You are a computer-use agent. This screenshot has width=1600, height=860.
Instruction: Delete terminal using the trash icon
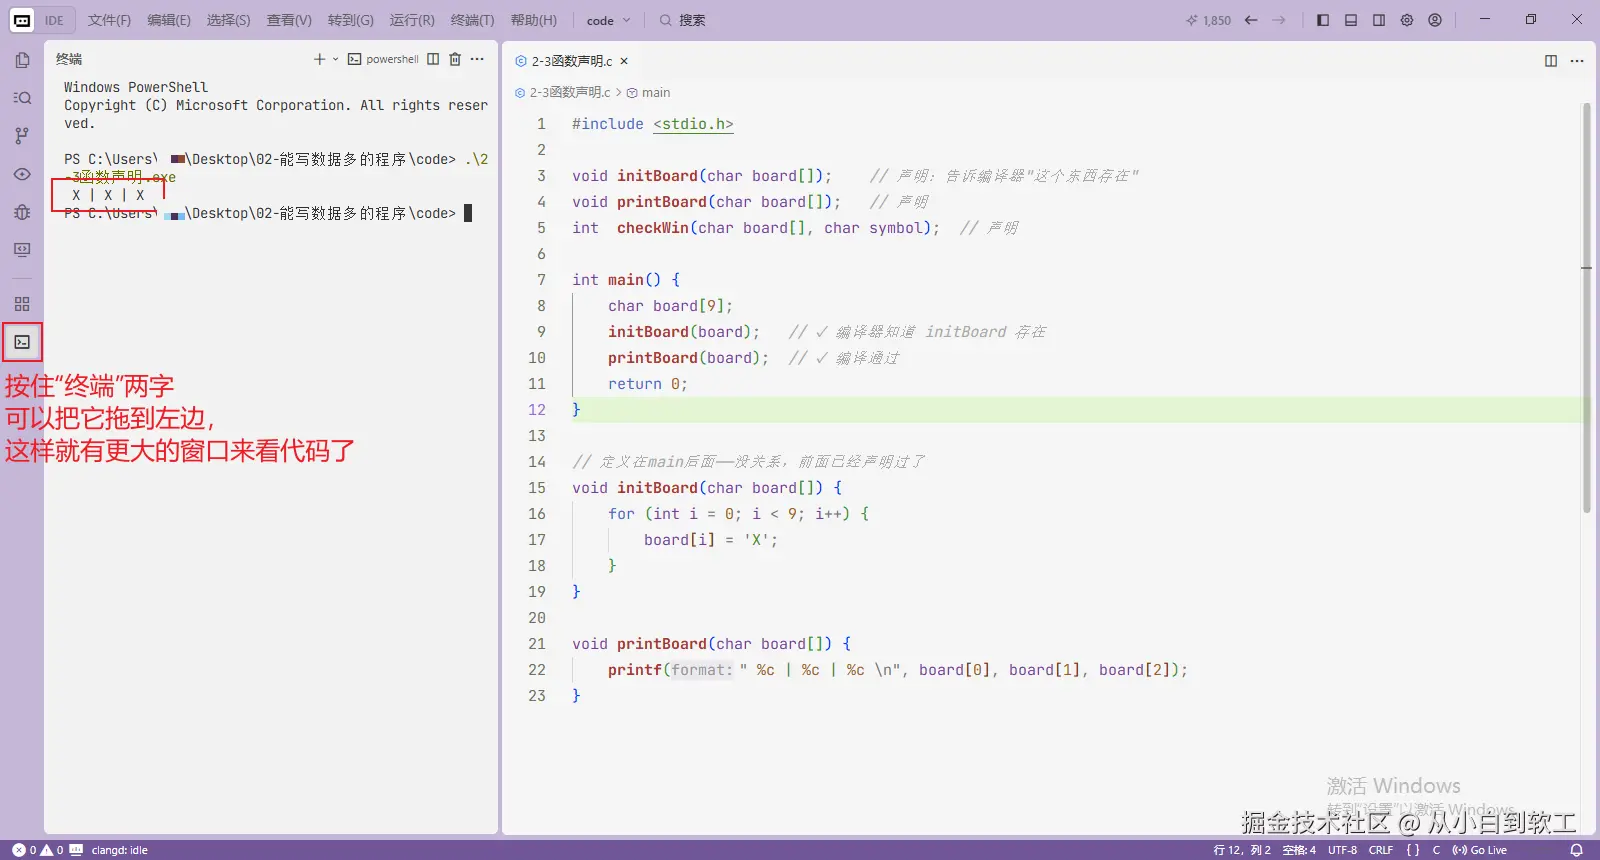point(455,59)
